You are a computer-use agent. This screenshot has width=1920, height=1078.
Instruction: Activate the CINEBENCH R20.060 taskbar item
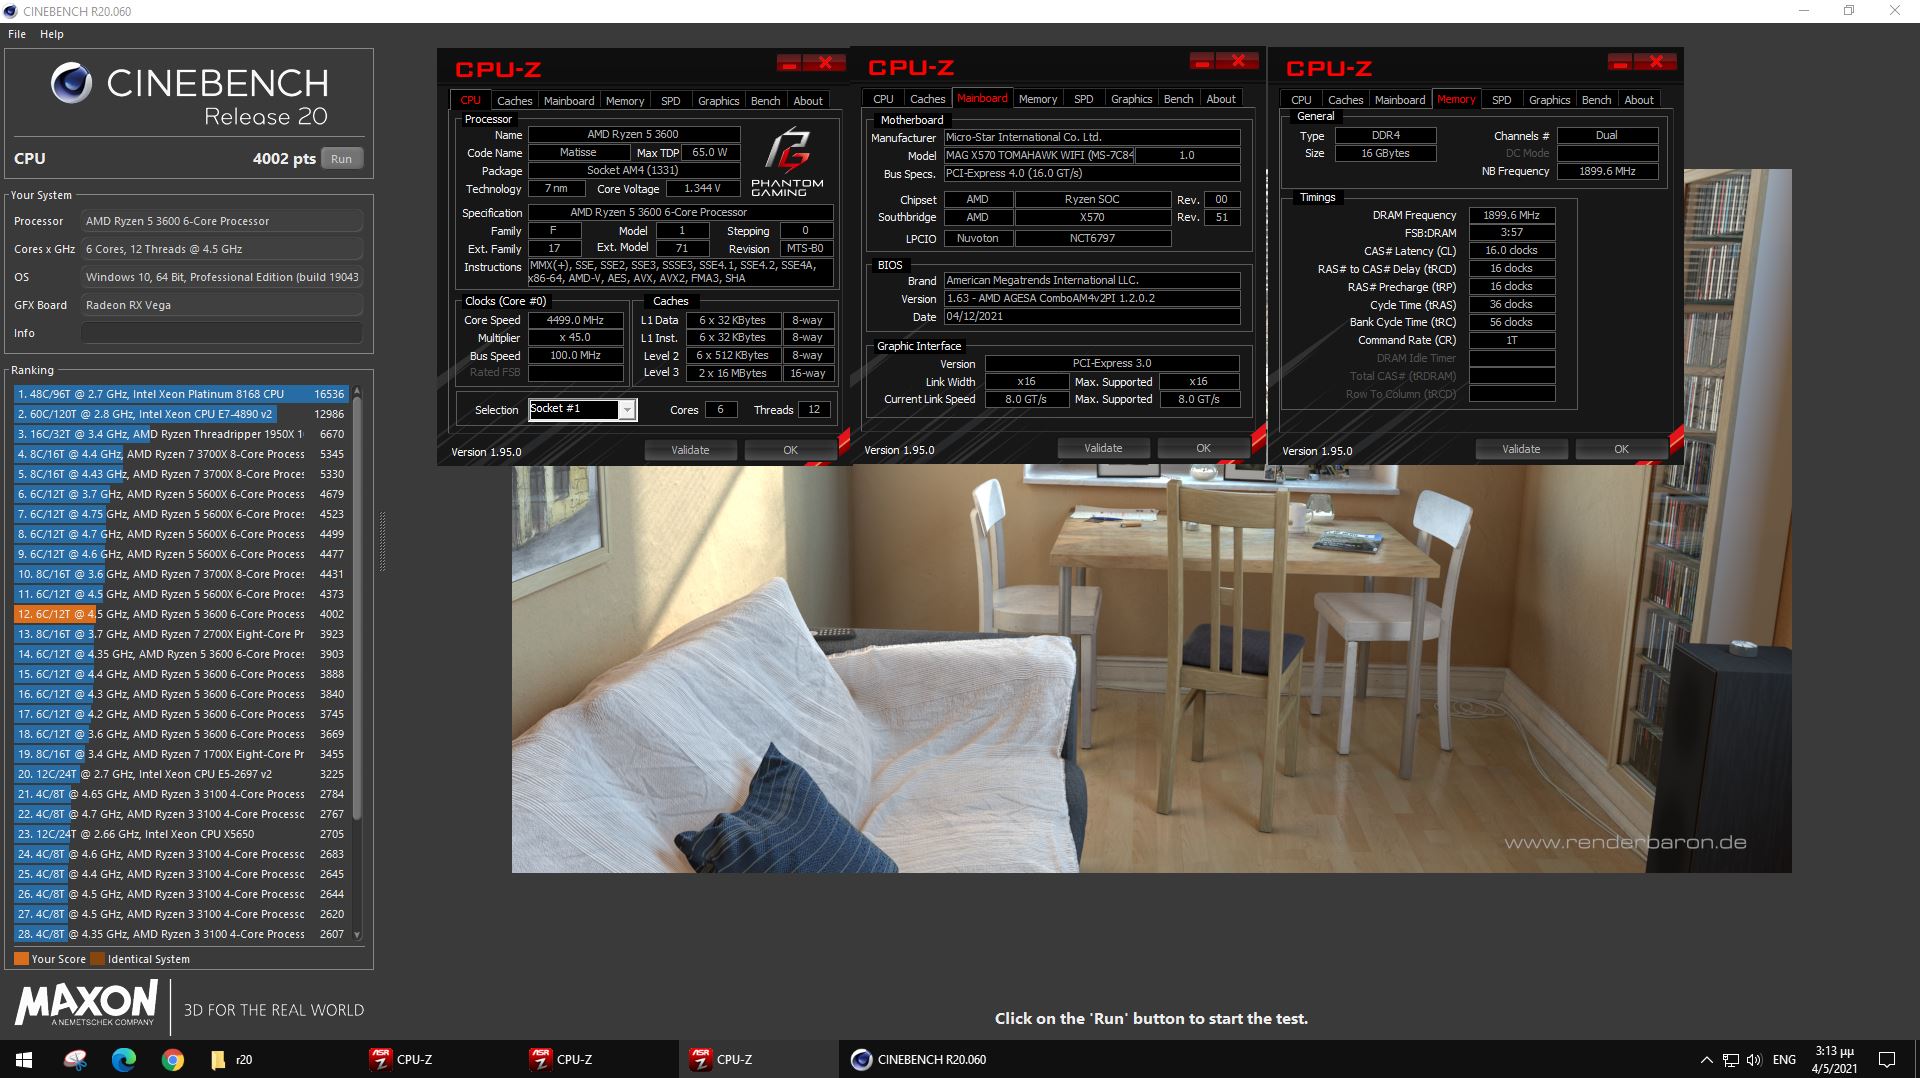918,1059
